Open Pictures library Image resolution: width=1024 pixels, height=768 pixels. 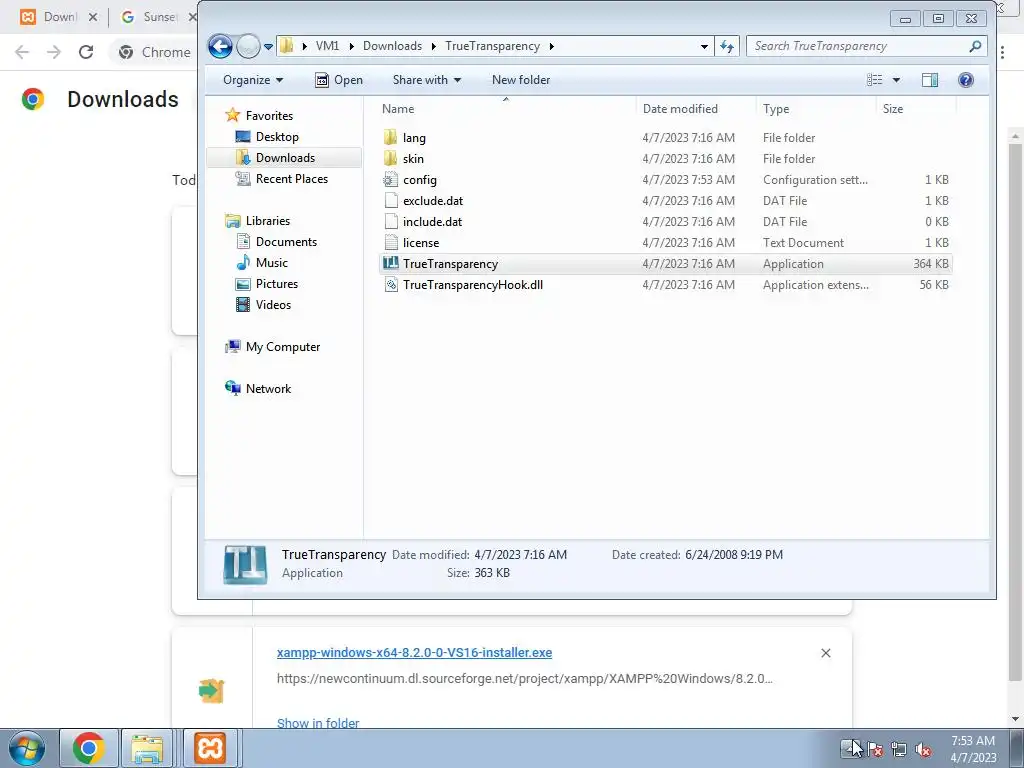click(x=276, y=284)
